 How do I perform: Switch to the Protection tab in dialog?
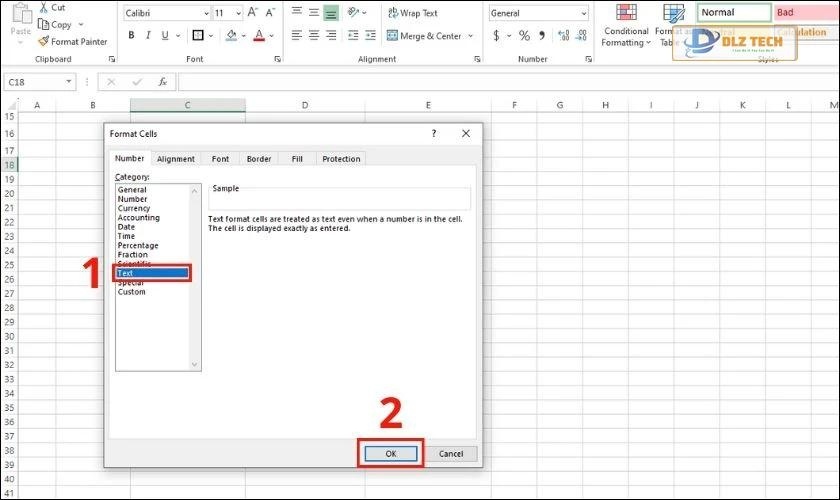(x=341, y=159)
